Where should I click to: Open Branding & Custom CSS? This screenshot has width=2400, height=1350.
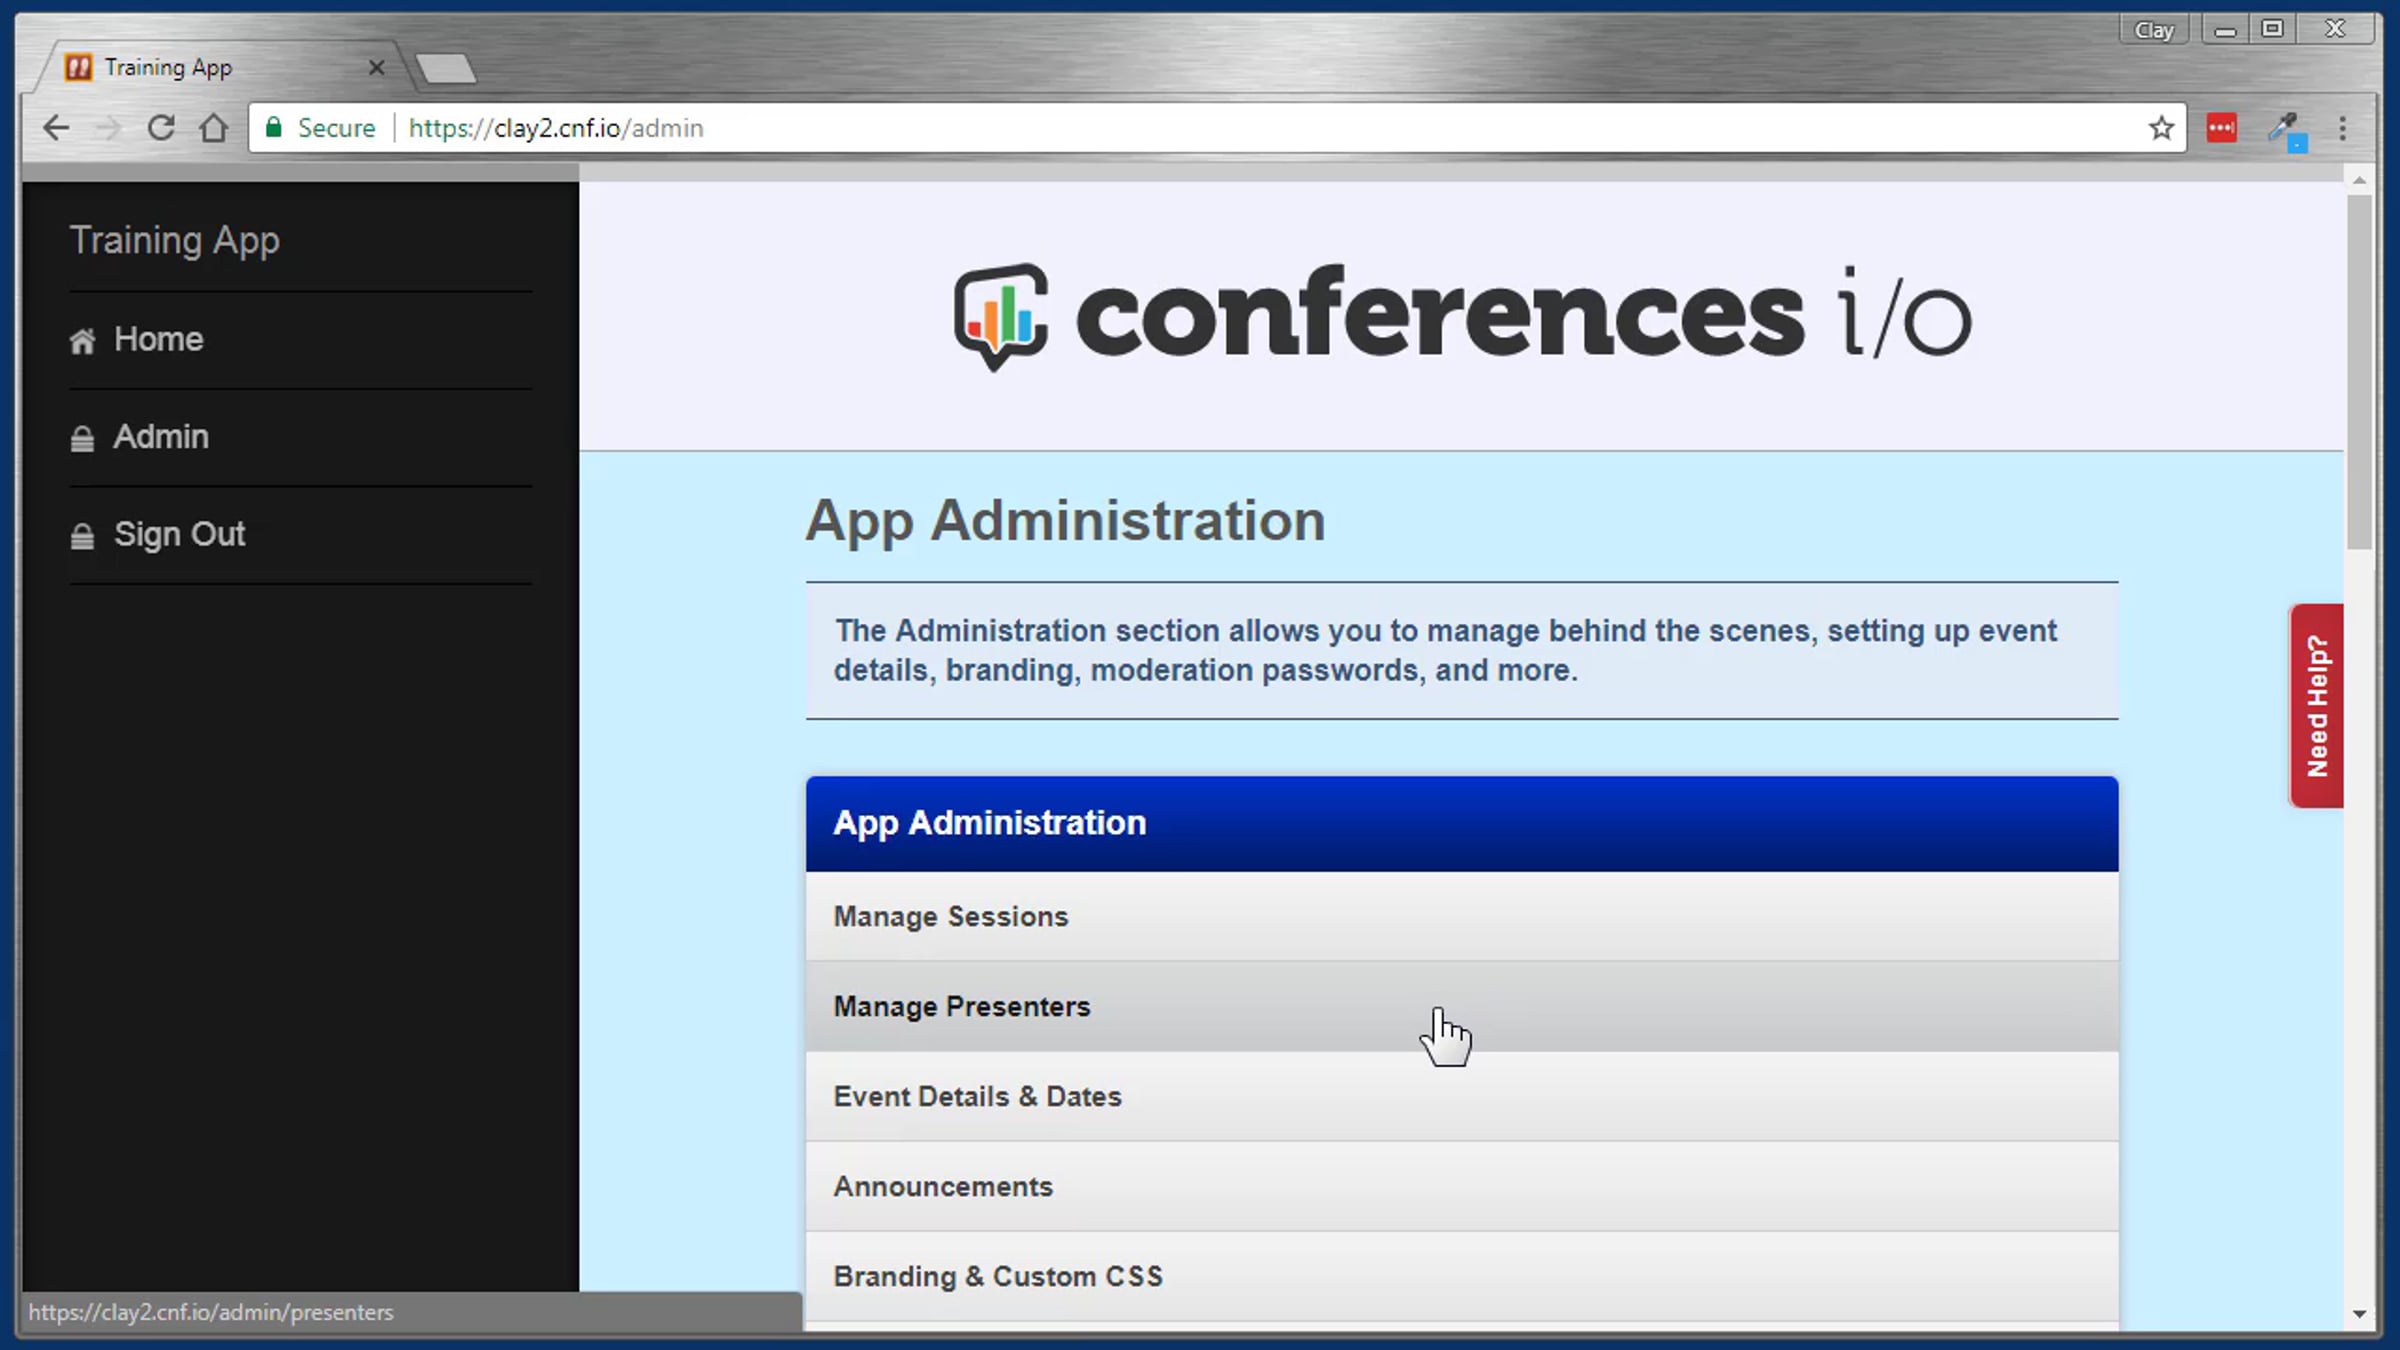(1462, 1276)
